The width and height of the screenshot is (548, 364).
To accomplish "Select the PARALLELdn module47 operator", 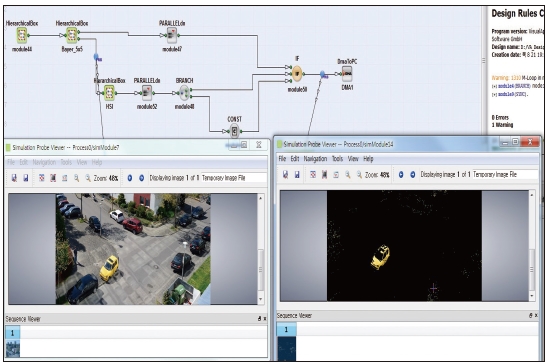I will (x=172, y=35).
